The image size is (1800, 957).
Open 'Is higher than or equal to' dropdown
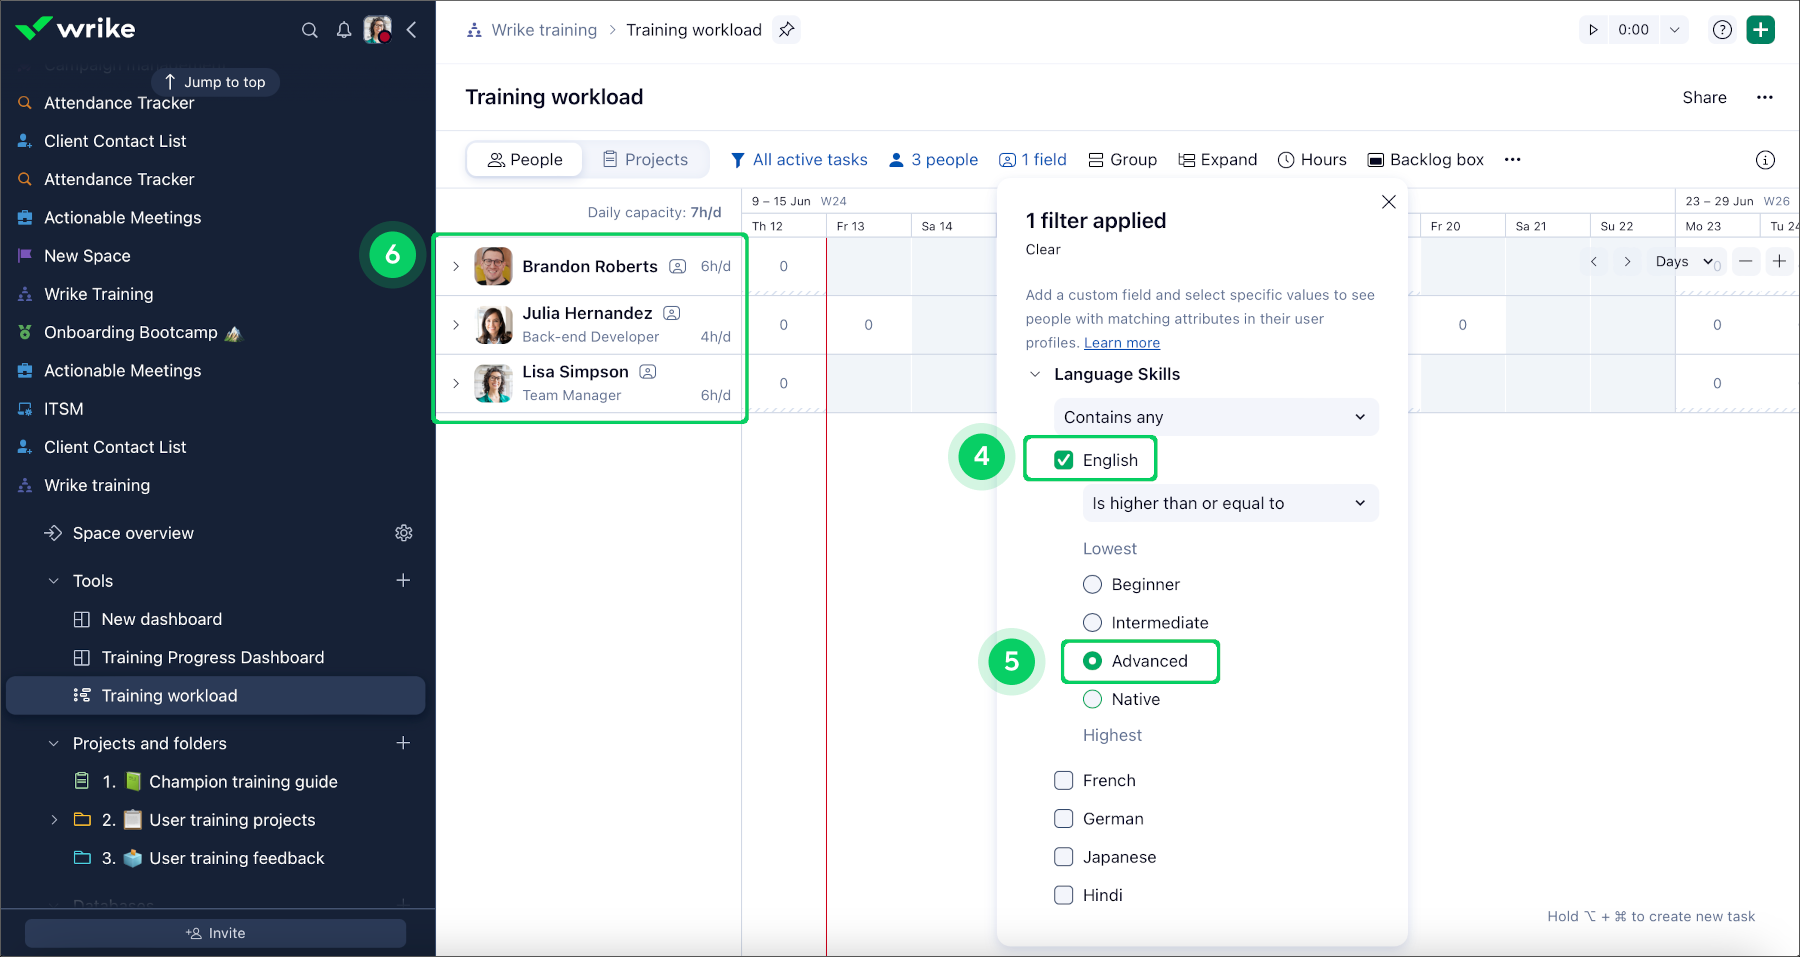pyautogui.click(x=1229, y=503)
